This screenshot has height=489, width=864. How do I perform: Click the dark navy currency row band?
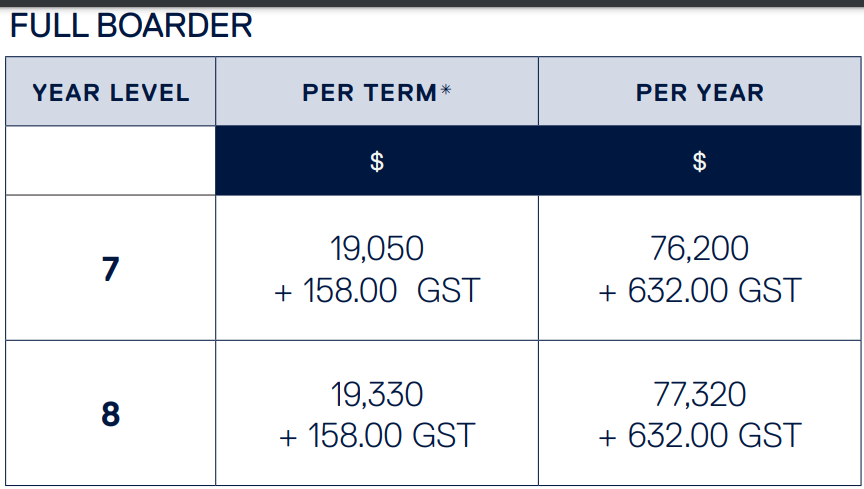[x=538, y=160]
